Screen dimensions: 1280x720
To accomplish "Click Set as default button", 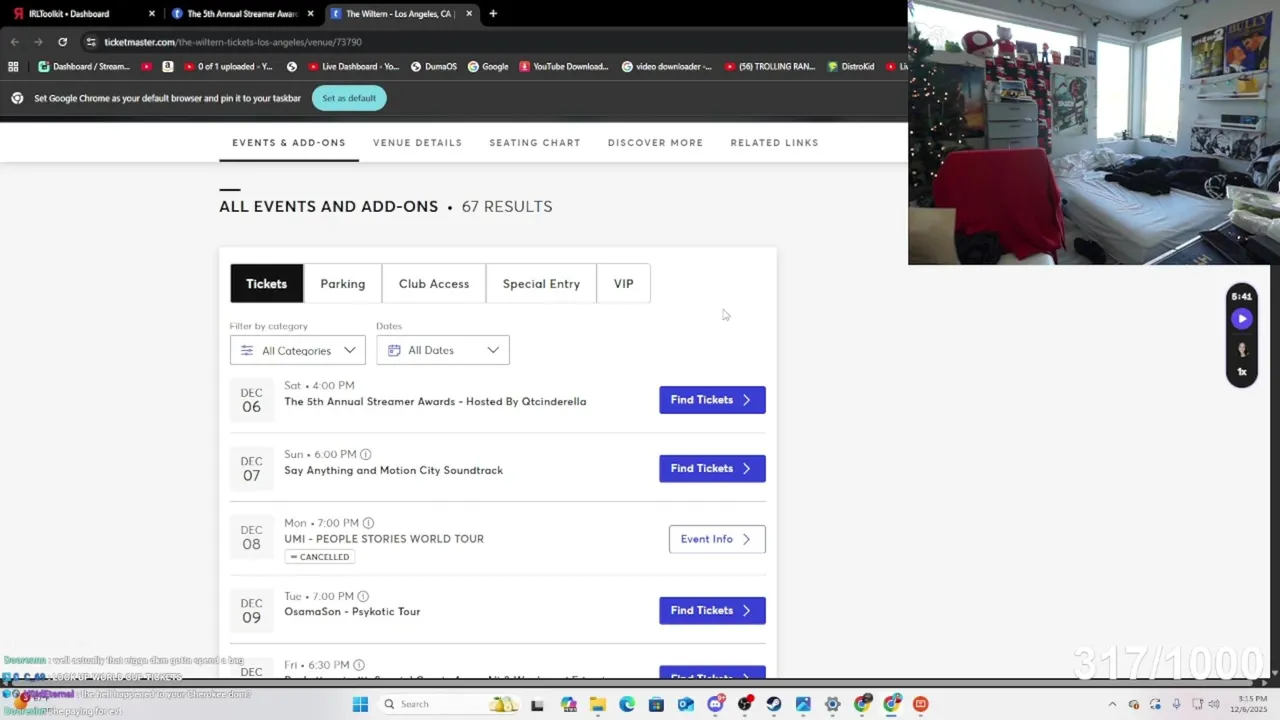I will 349,98.
